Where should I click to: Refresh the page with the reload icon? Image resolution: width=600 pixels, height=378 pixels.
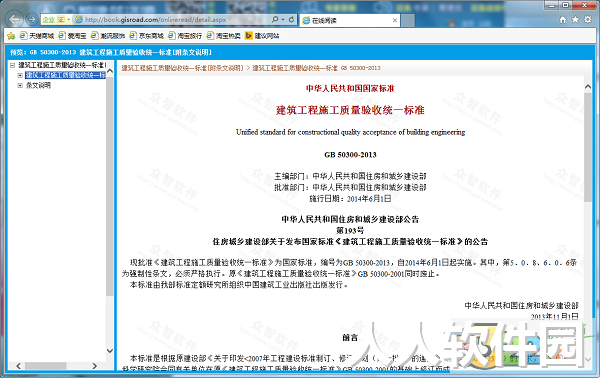point(292,20)
